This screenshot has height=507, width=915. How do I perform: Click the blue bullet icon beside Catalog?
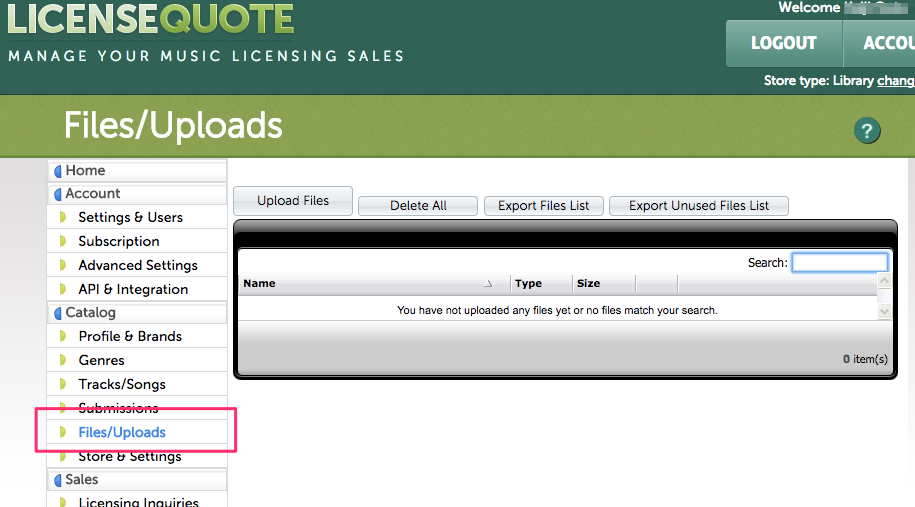coord(58,313)
